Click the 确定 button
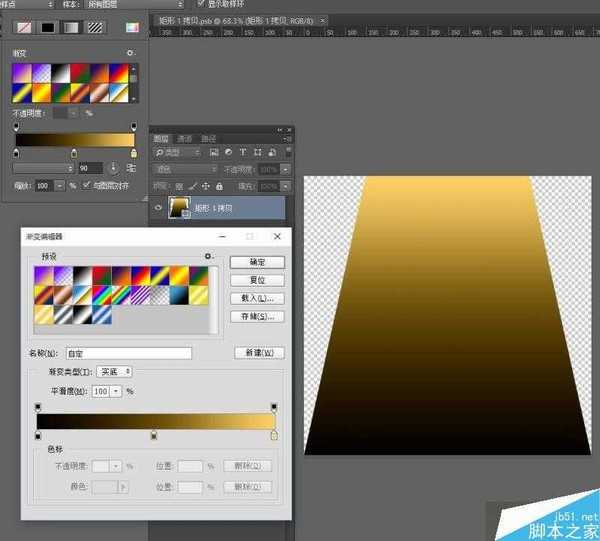 (x=257, y=262)
